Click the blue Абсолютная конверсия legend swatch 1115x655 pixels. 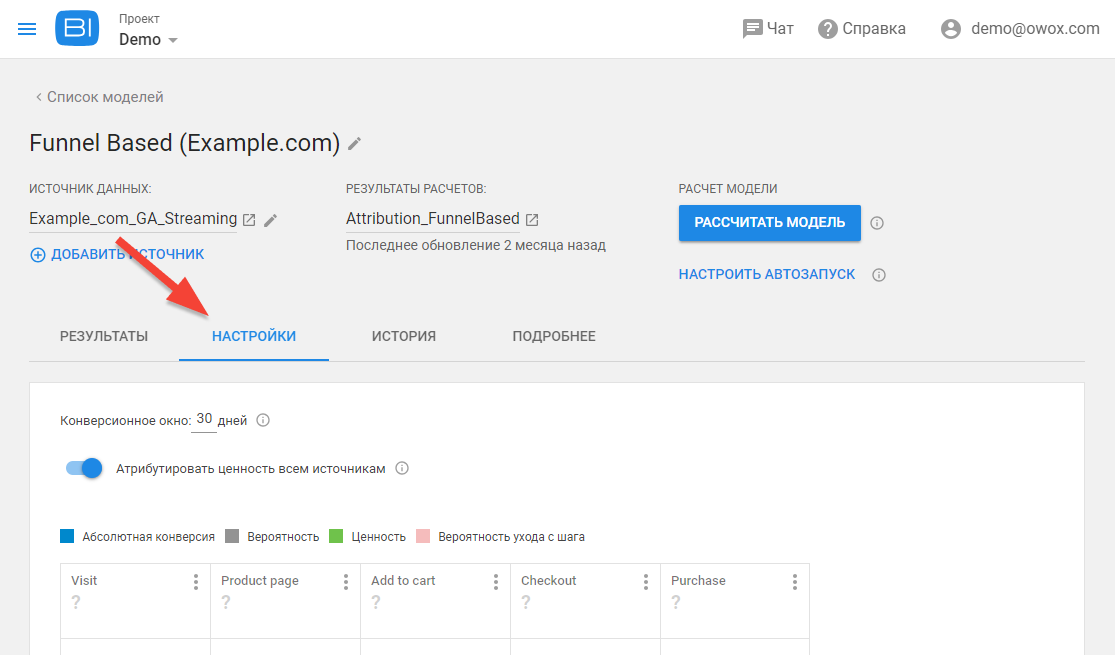click(66, 536)
